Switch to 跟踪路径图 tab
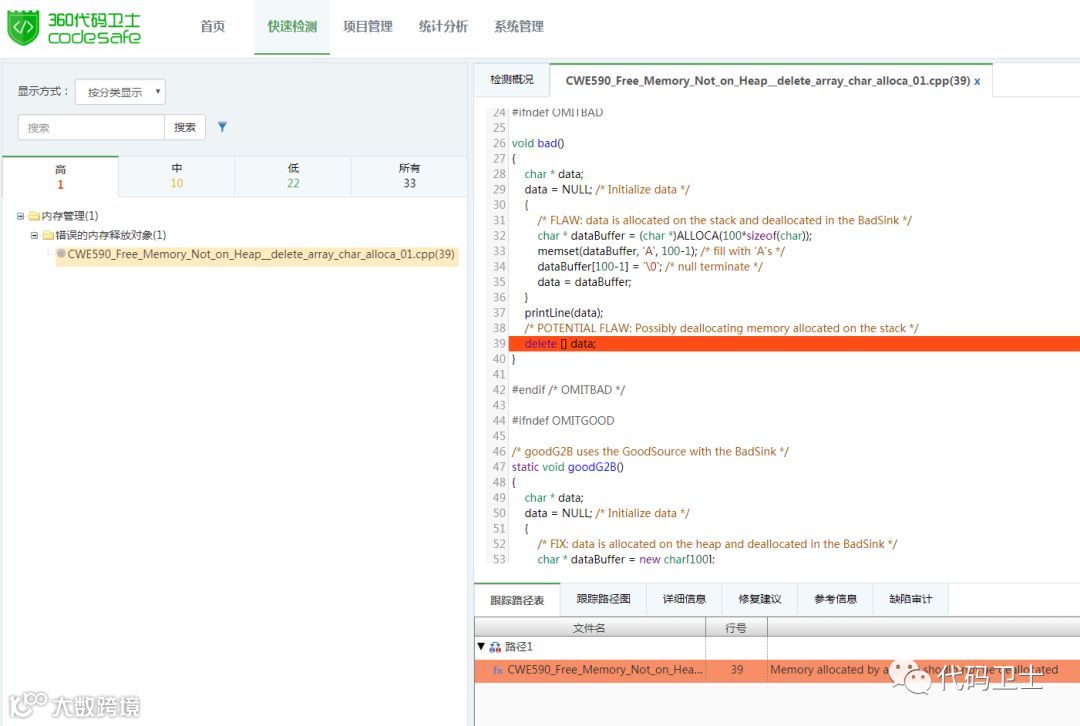Image resolution: width=1080 pixels, height=726 pixels. click(603, 599)
